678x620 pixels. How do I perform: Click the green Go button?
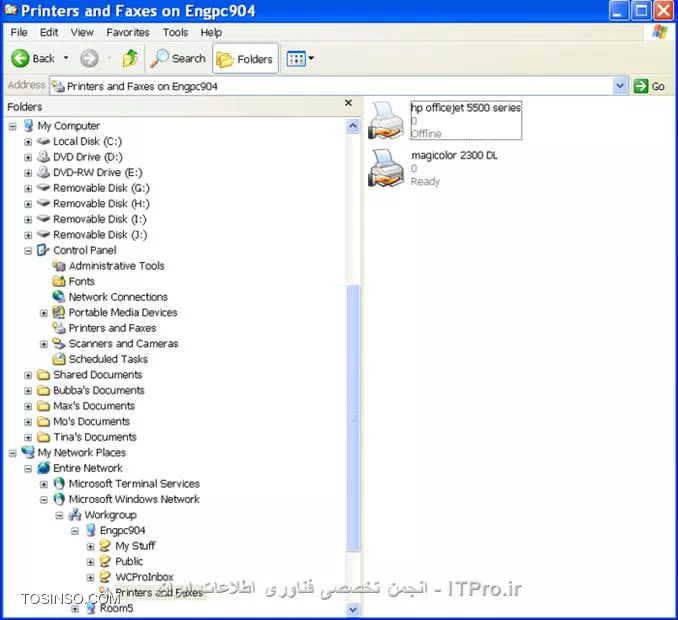(649, 86)
